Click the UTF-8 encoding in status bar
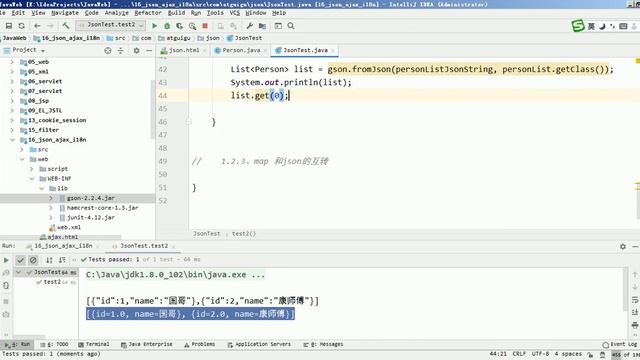 click(x=540, y=354)
